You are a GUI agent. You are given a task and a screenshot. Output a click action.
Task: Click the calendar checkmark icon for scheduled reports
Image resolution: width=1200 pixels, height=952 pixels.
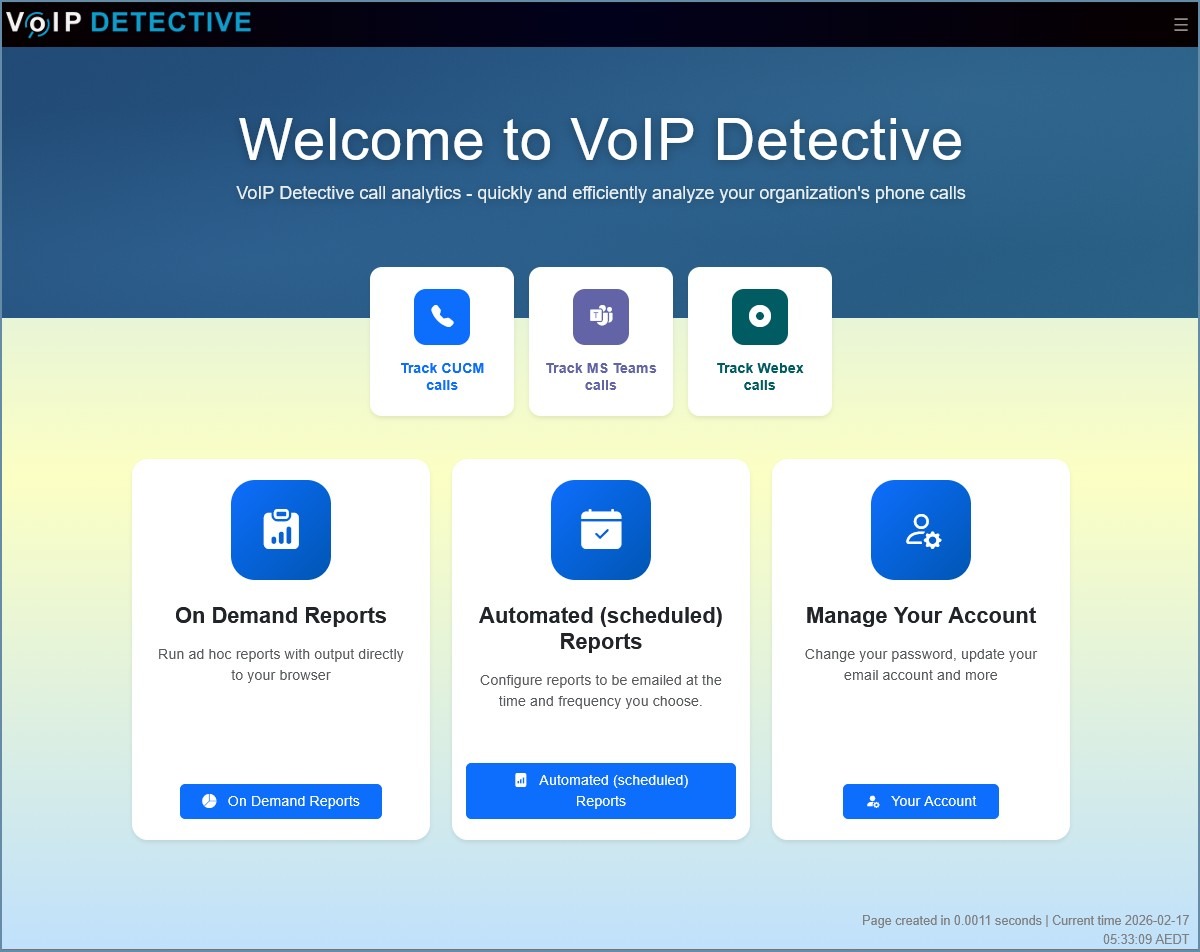pyautogui.click(x=600, y=530)
